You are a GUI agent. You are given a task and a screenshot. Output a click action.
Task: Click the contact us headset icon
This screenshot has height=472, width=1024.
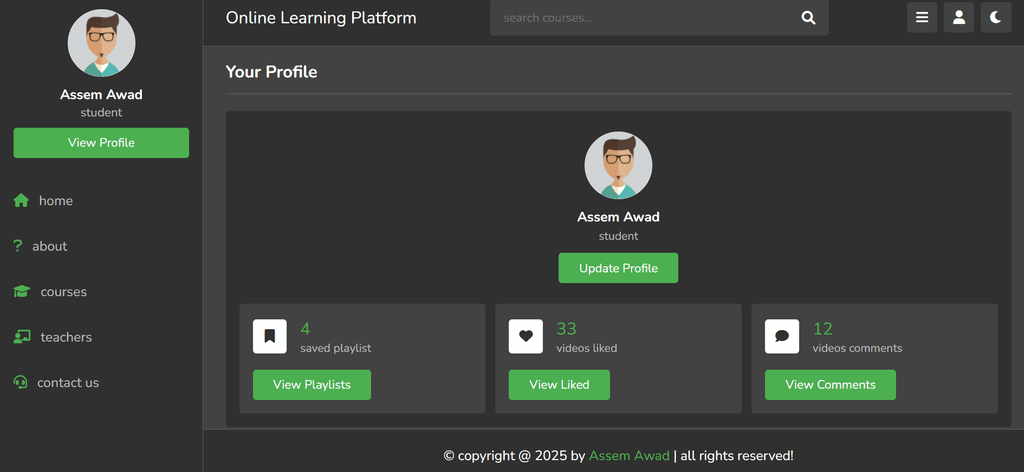(x=20, y=383)
